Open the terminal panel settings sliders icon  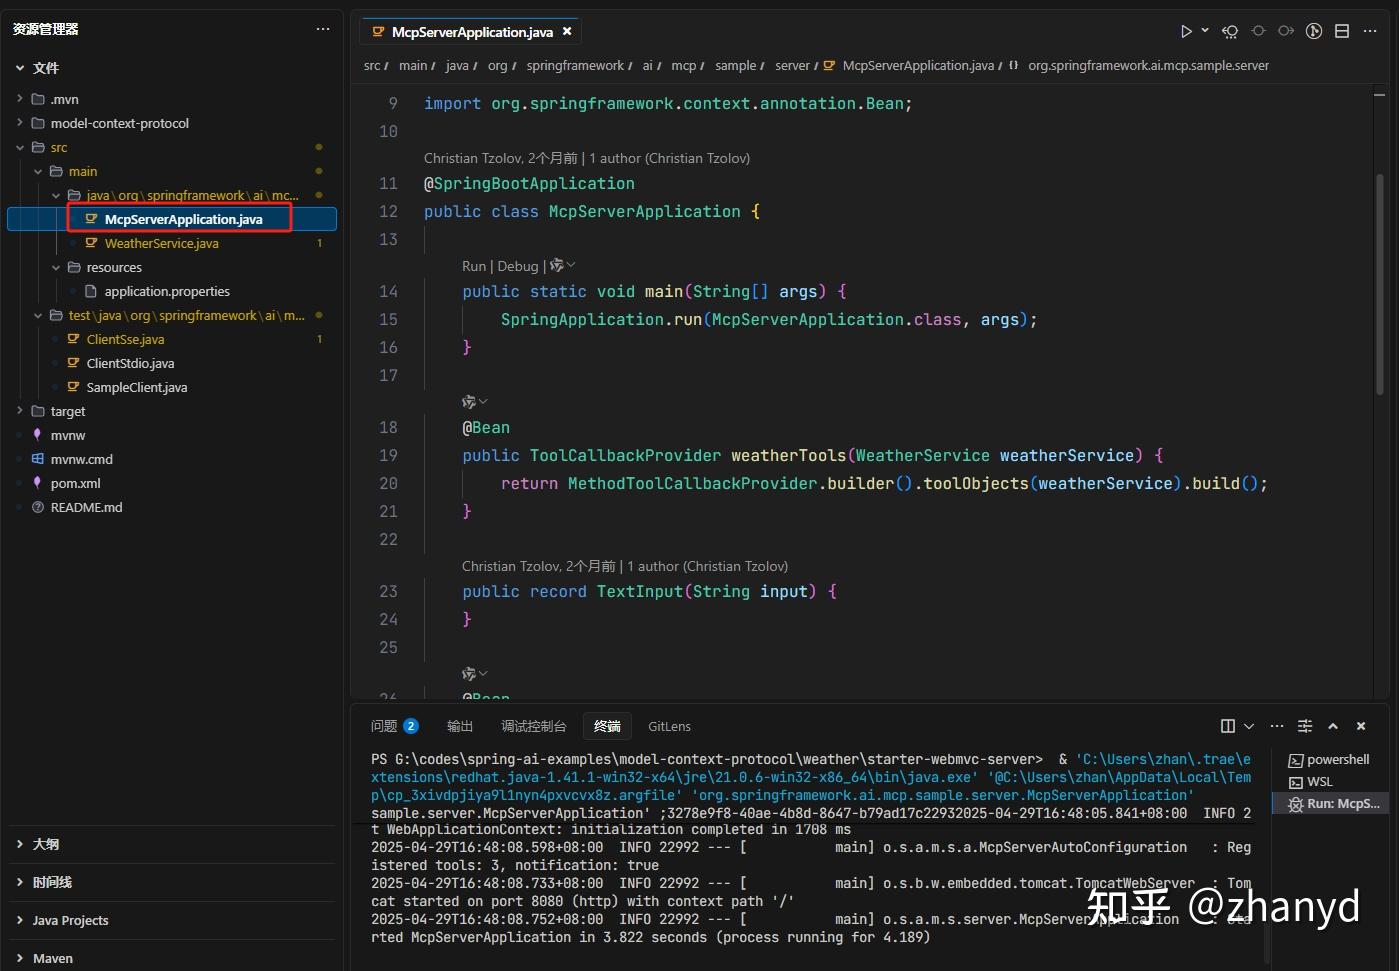tap(1305, 726)
